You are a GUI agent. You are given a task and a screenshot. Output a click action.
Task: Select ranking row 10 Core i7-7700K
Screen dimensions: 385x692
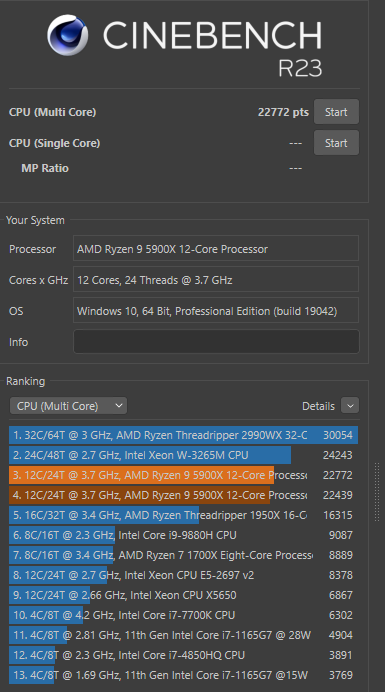point(183,615)
